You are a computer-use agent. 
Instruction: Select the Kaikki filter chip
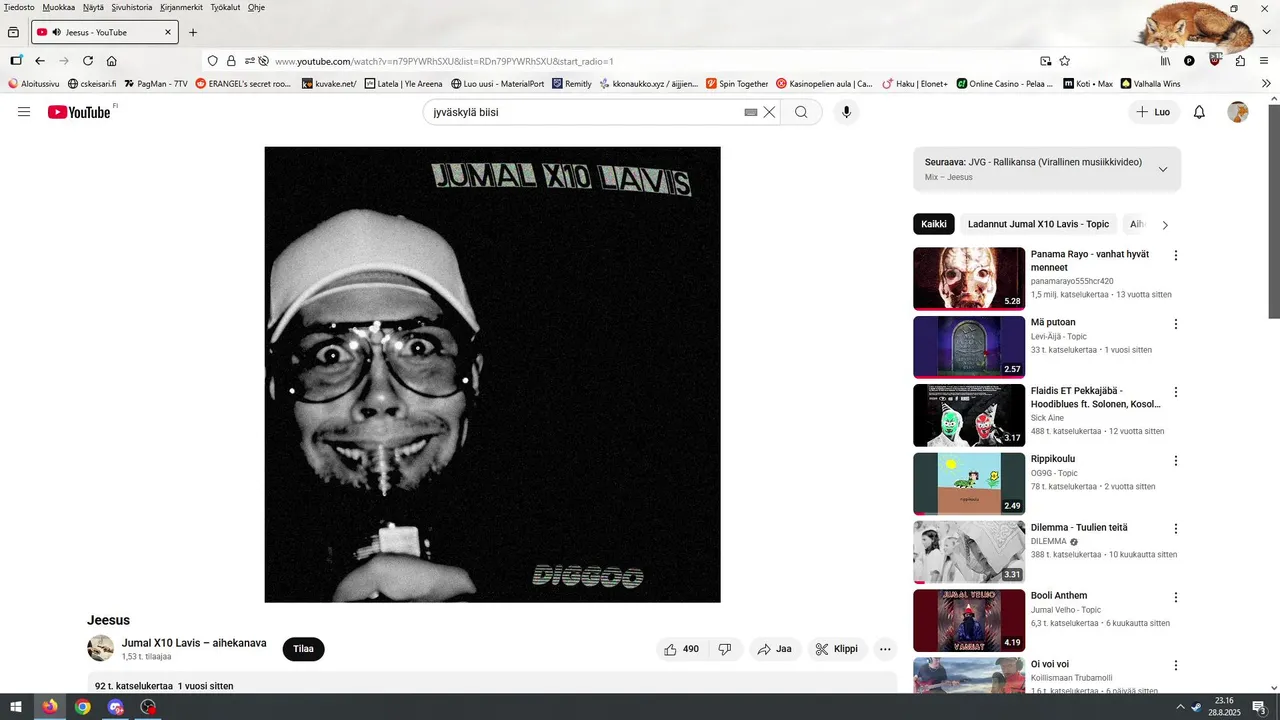click(x=934, y=224)
